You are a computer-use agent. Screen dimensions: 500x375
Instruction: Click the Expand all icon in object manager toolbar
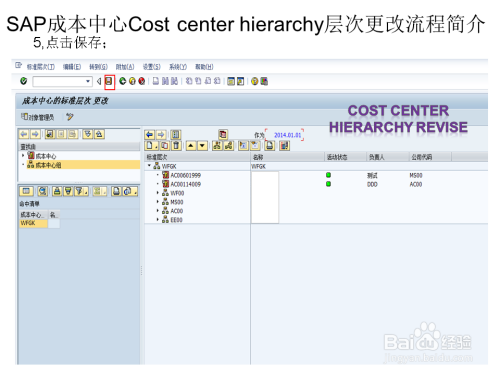point(88,134)
